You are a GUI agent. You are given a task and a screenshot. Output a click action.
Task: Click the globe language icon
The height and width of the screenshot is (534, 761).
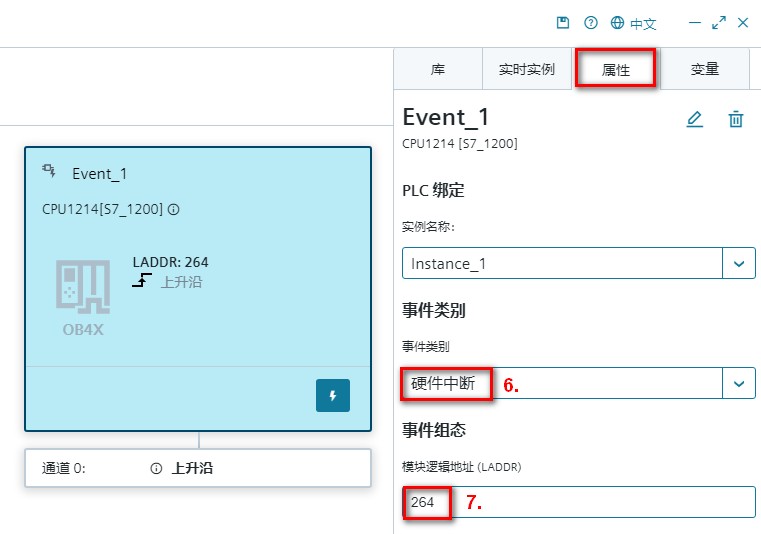[618, 23]
